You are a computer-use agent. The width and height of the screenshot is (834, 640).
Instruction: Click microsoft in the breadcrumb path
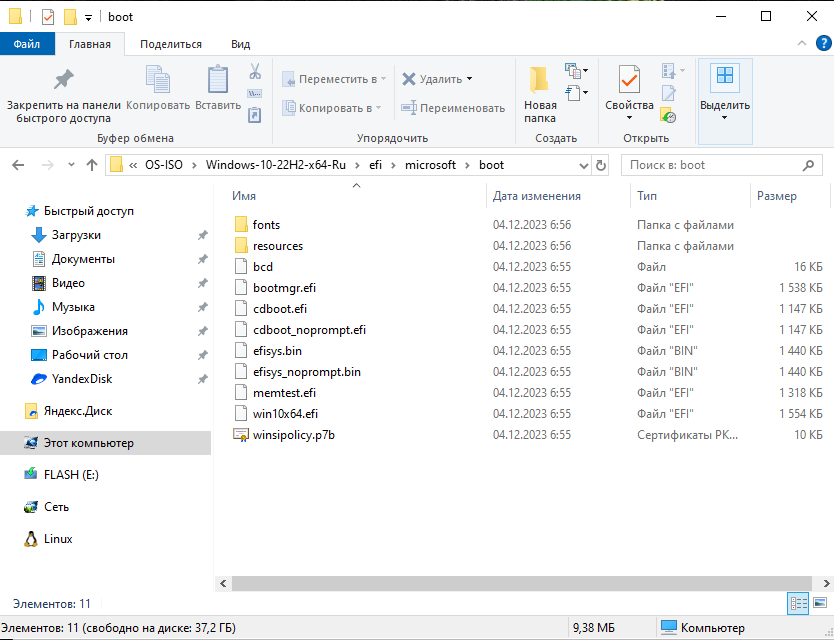pos(430,165)
